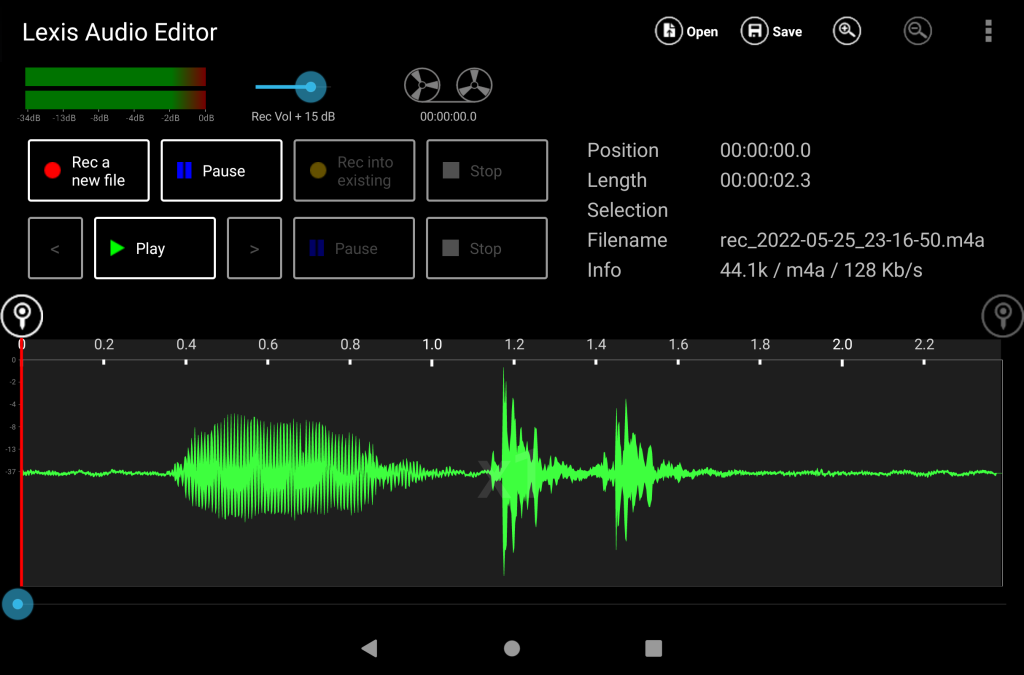Open the three-dot overflow menu
Image resolution: width=1024 pixels, height=675 pixels.
tap(988, 31)
